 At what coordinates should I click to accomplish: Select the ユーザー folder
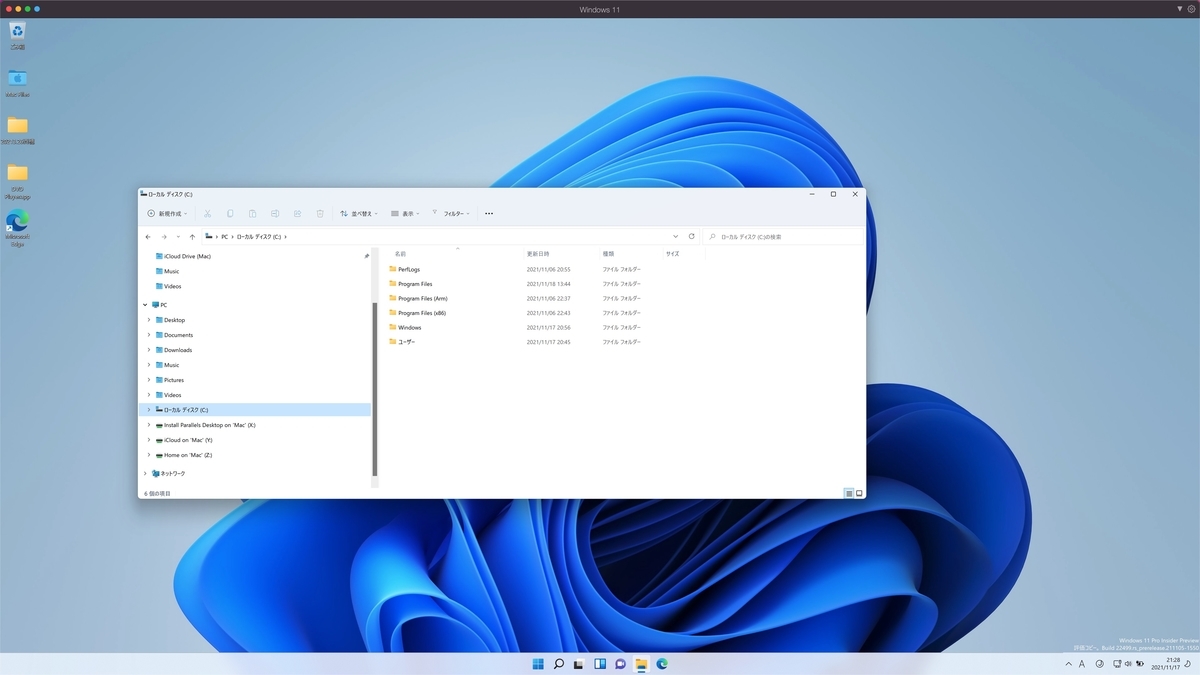pyautogui.click(x=406, y=342)
